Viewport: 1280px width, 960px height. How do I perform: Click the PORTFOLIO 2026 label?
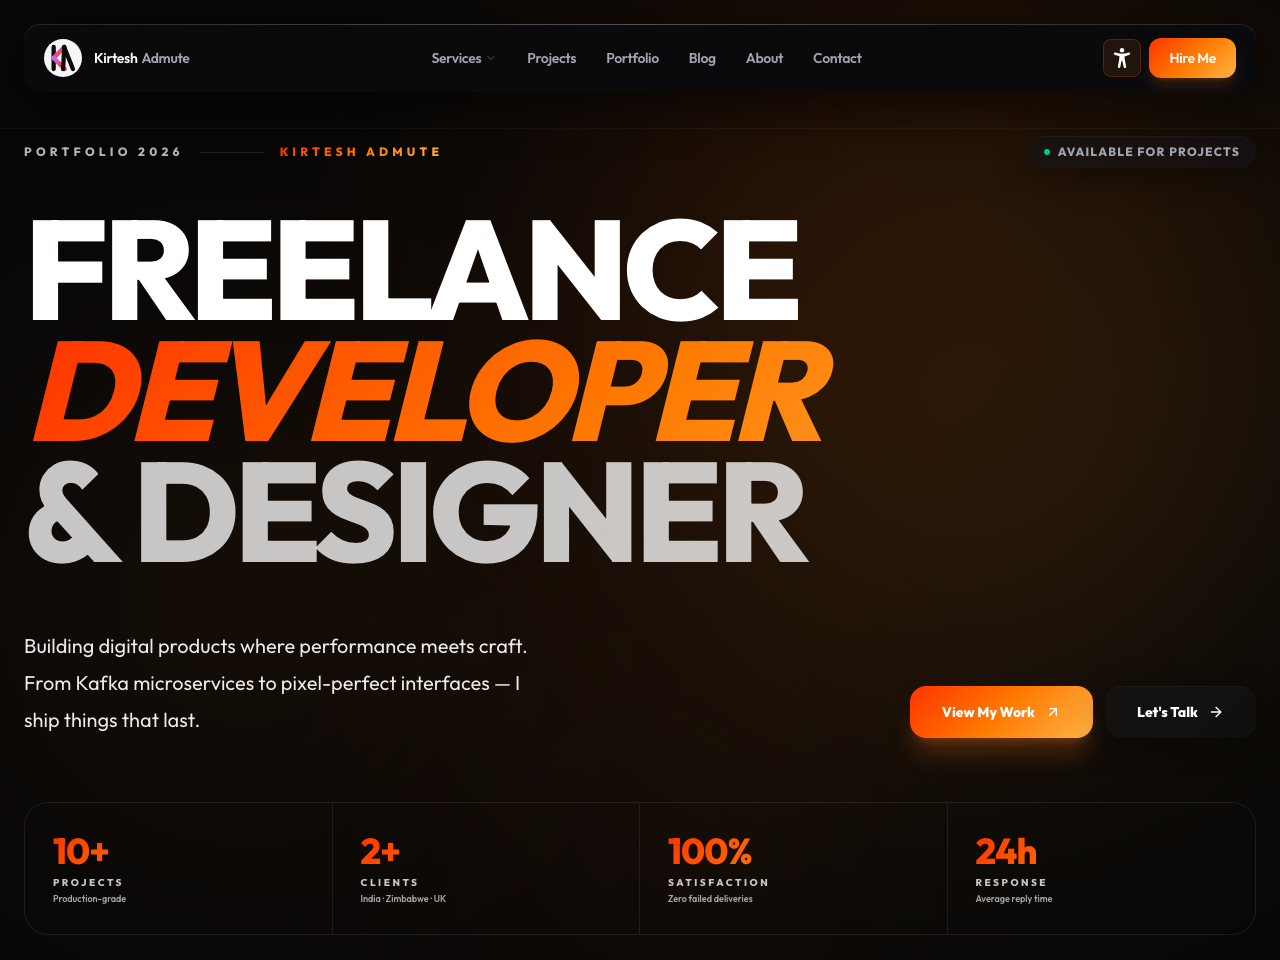(x=103, y=152)
